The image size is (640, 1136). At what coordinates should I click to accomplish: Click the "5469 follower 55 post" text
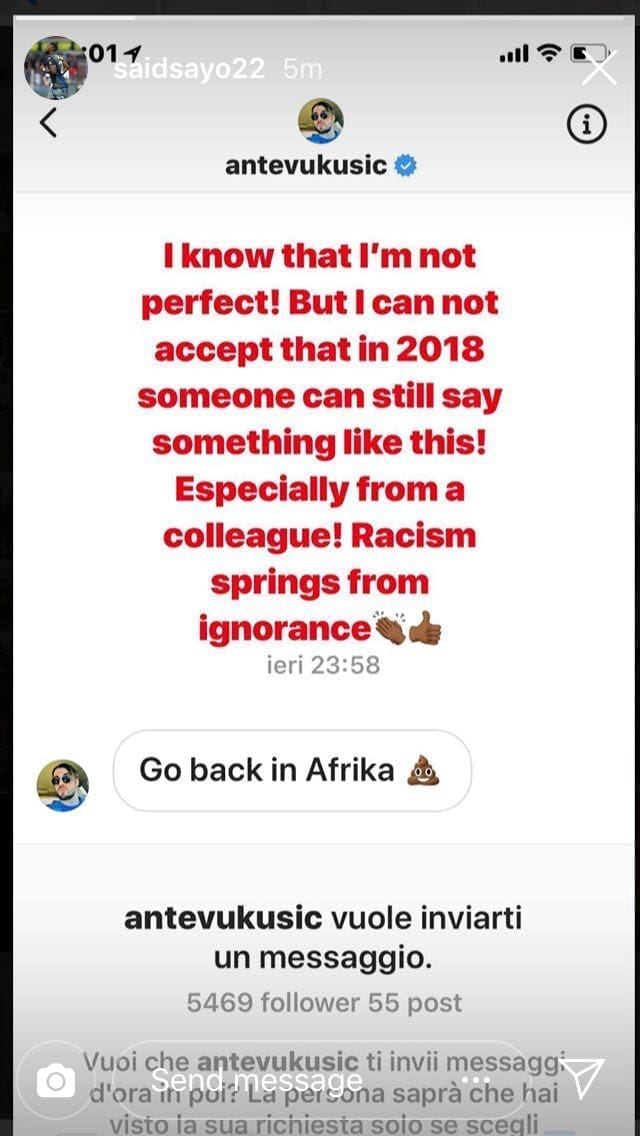(x=324, y=1003)
